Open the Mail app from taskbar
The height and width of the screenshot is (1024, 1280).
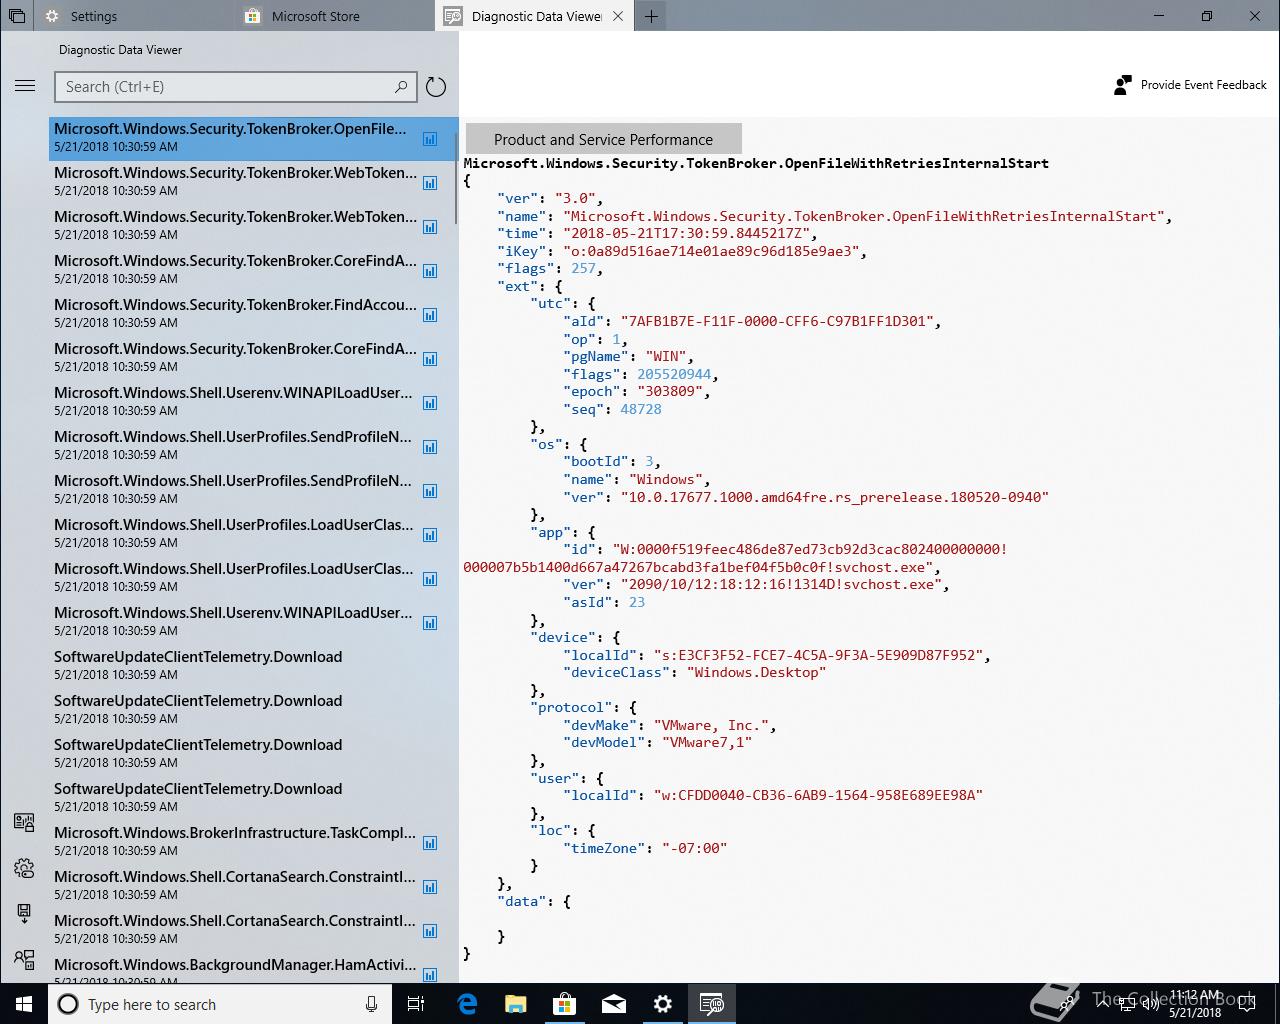(613, 1004)
